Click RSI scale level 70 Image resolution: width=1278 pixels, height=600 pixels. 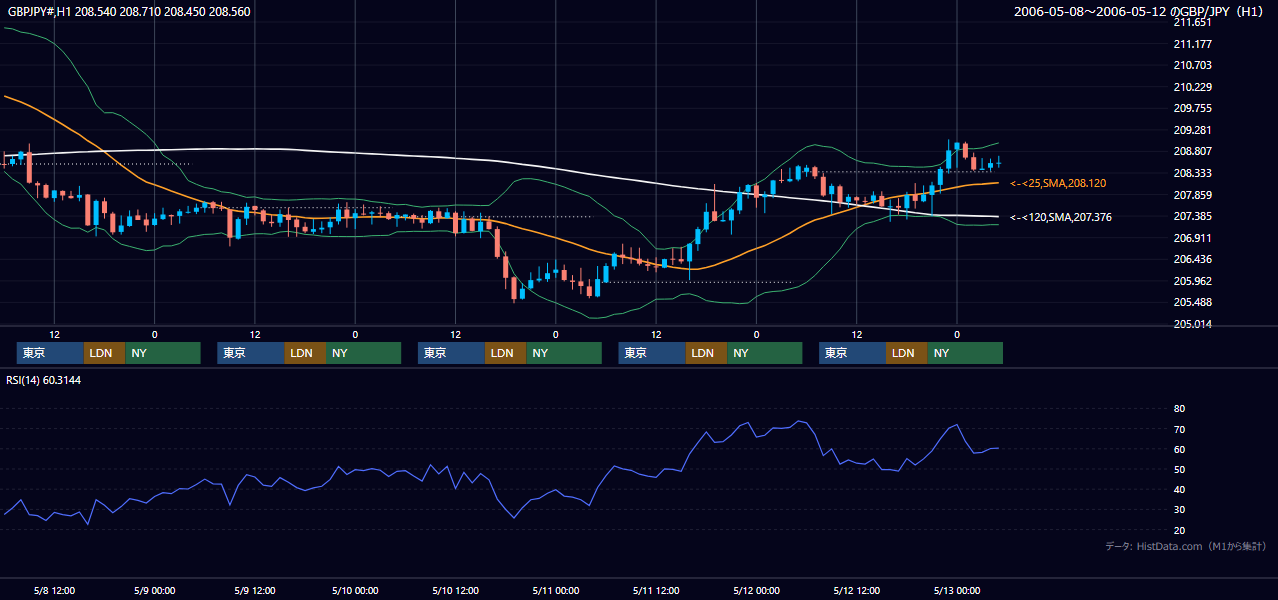click(x=1179, y=429)
